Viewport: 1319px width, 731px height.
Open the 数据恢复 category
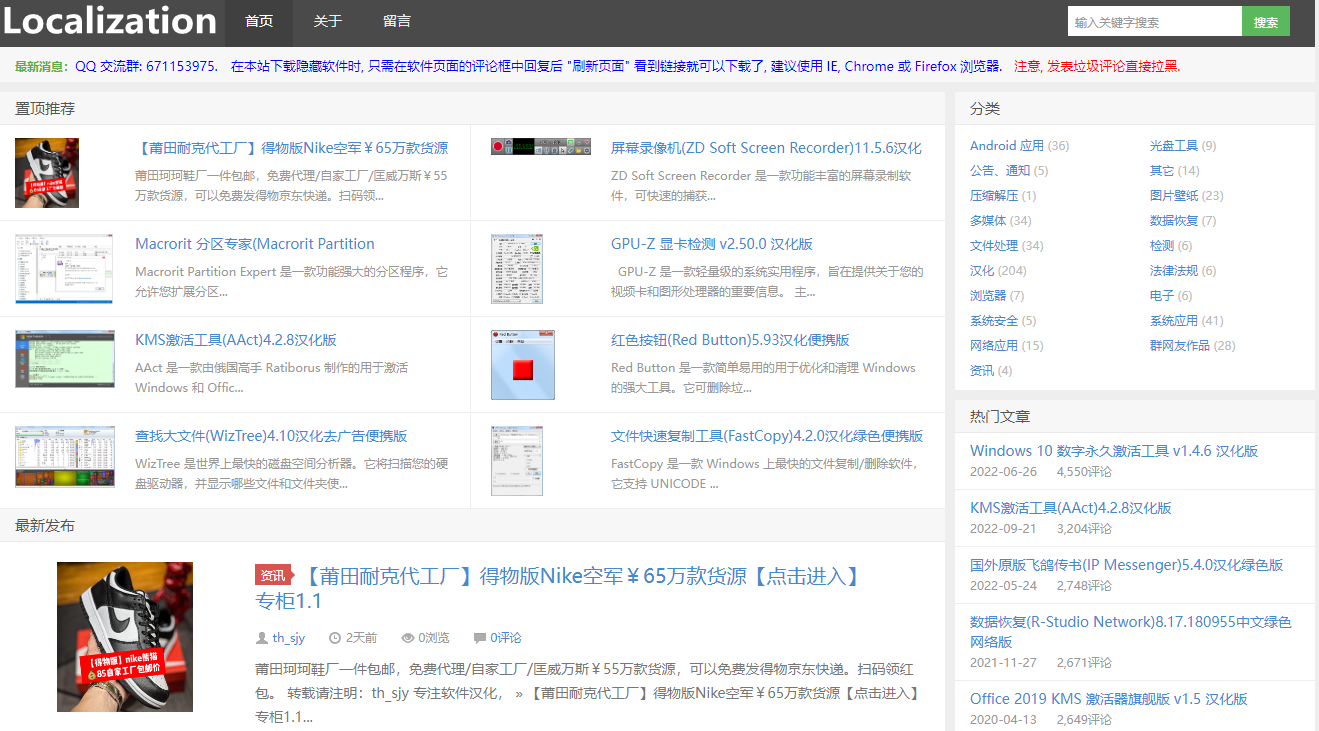(x=1174, y=221)
